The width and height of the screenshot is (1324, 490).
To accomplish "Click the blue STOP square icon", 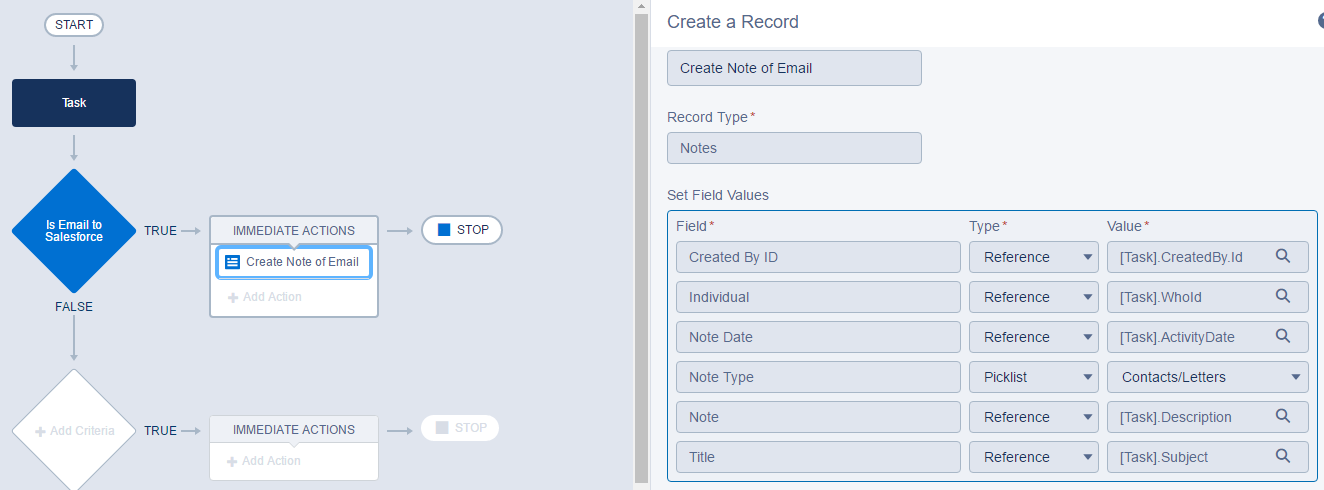I will click(444, 230).
